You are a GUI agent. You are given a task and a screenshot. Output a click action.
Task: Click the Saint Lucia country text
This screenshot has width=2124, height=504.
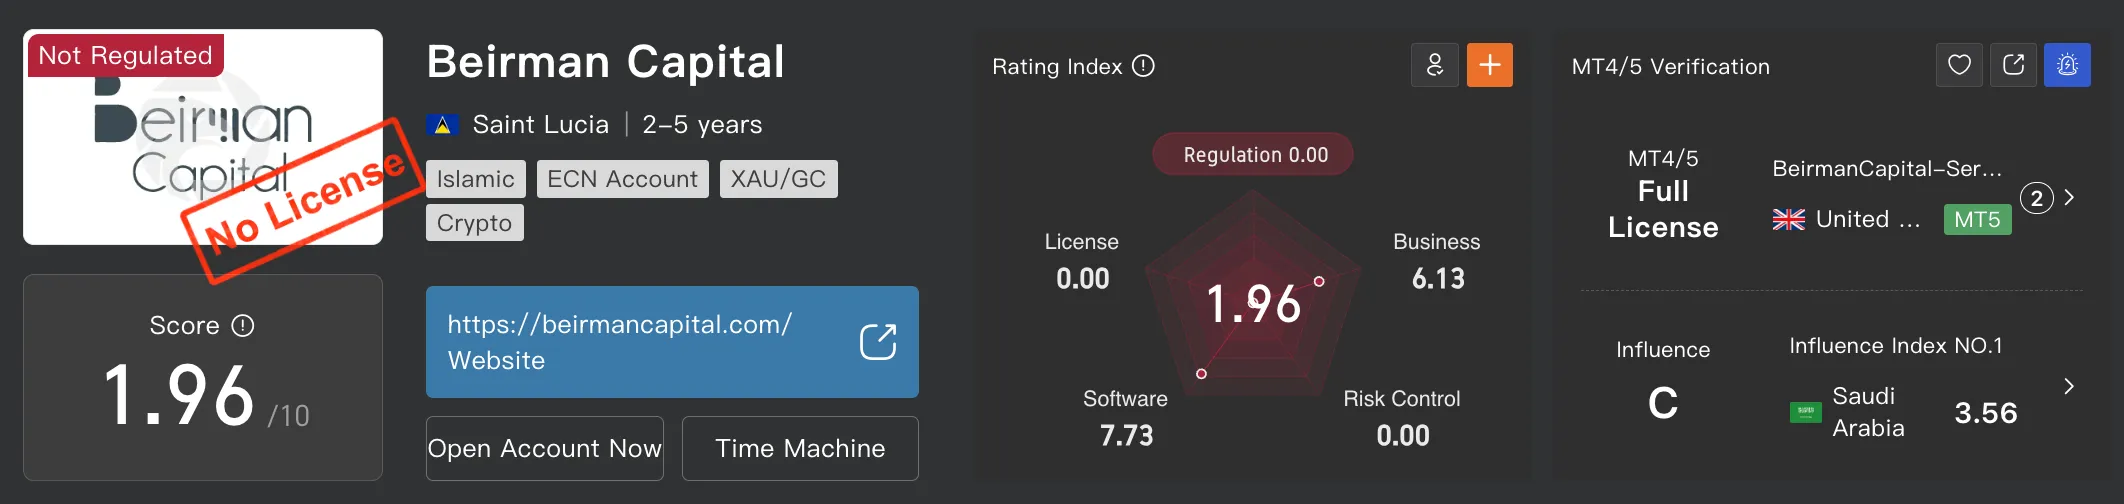(541, 125)
